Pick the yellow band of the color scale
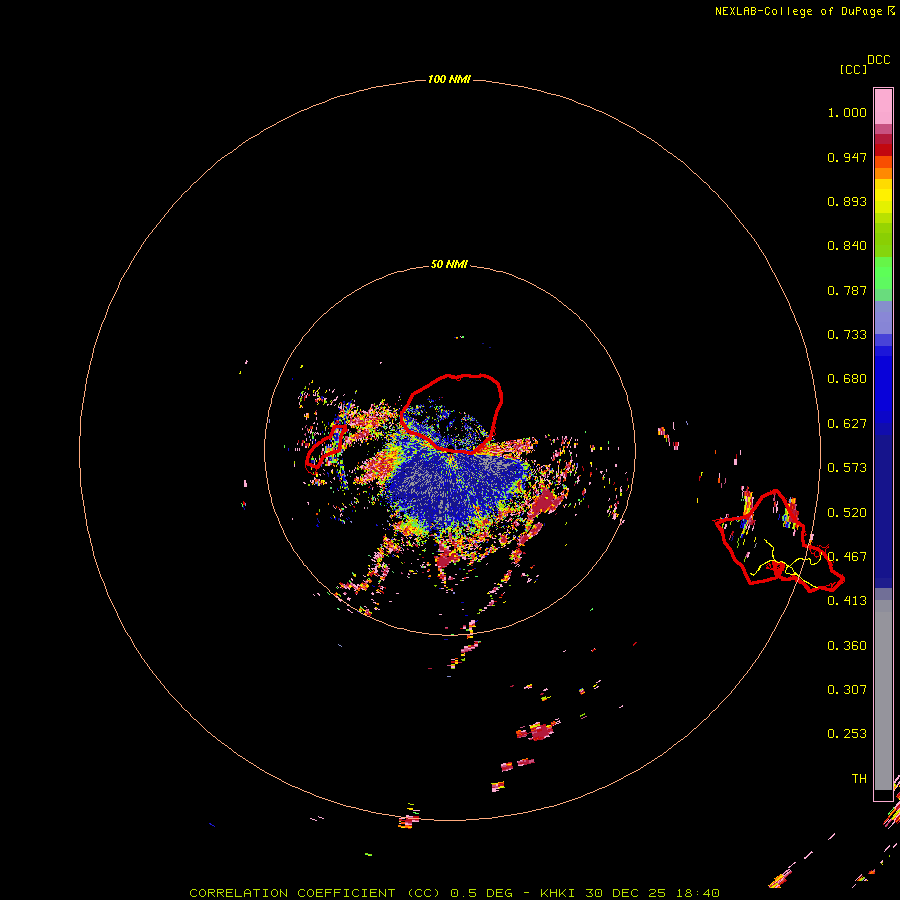900x900 pixels. click(x=883, y=196)
